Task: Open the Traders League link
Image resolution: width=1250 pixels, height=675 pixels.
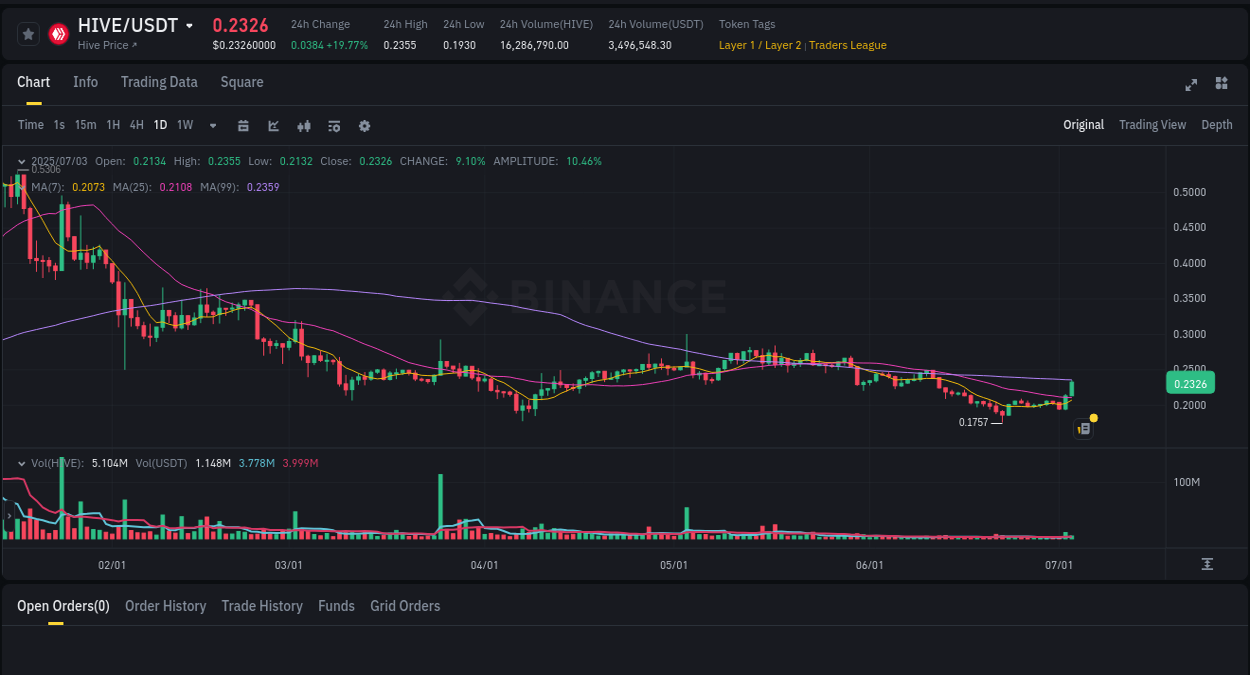Action: pyautogui.click(x=847, y=44)
